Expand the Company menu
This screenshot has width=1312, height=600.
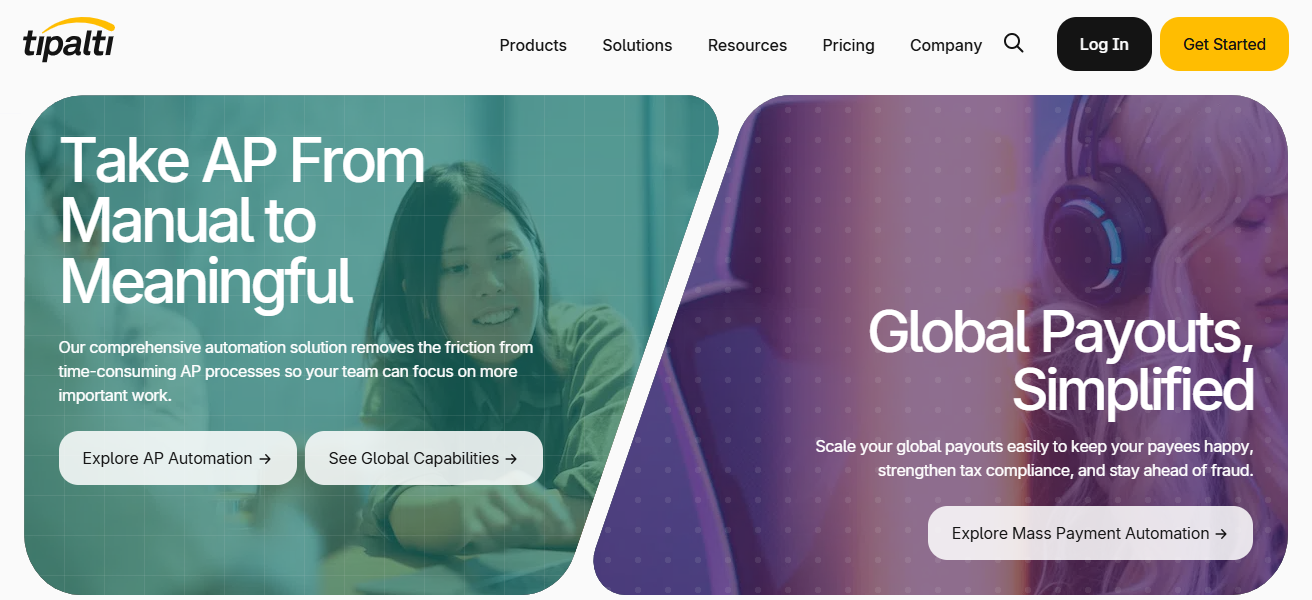click(x=946, y=45)
